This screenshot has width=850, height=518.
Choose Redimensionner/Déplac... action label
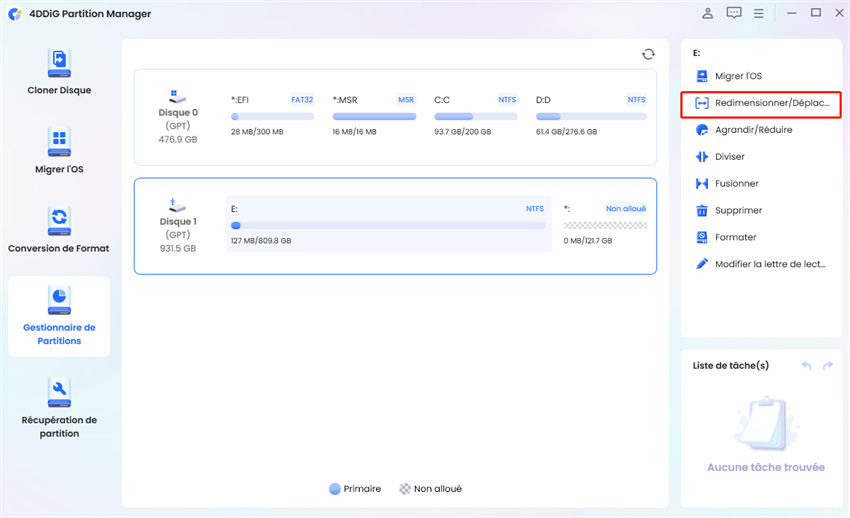[x=772, y=103]
